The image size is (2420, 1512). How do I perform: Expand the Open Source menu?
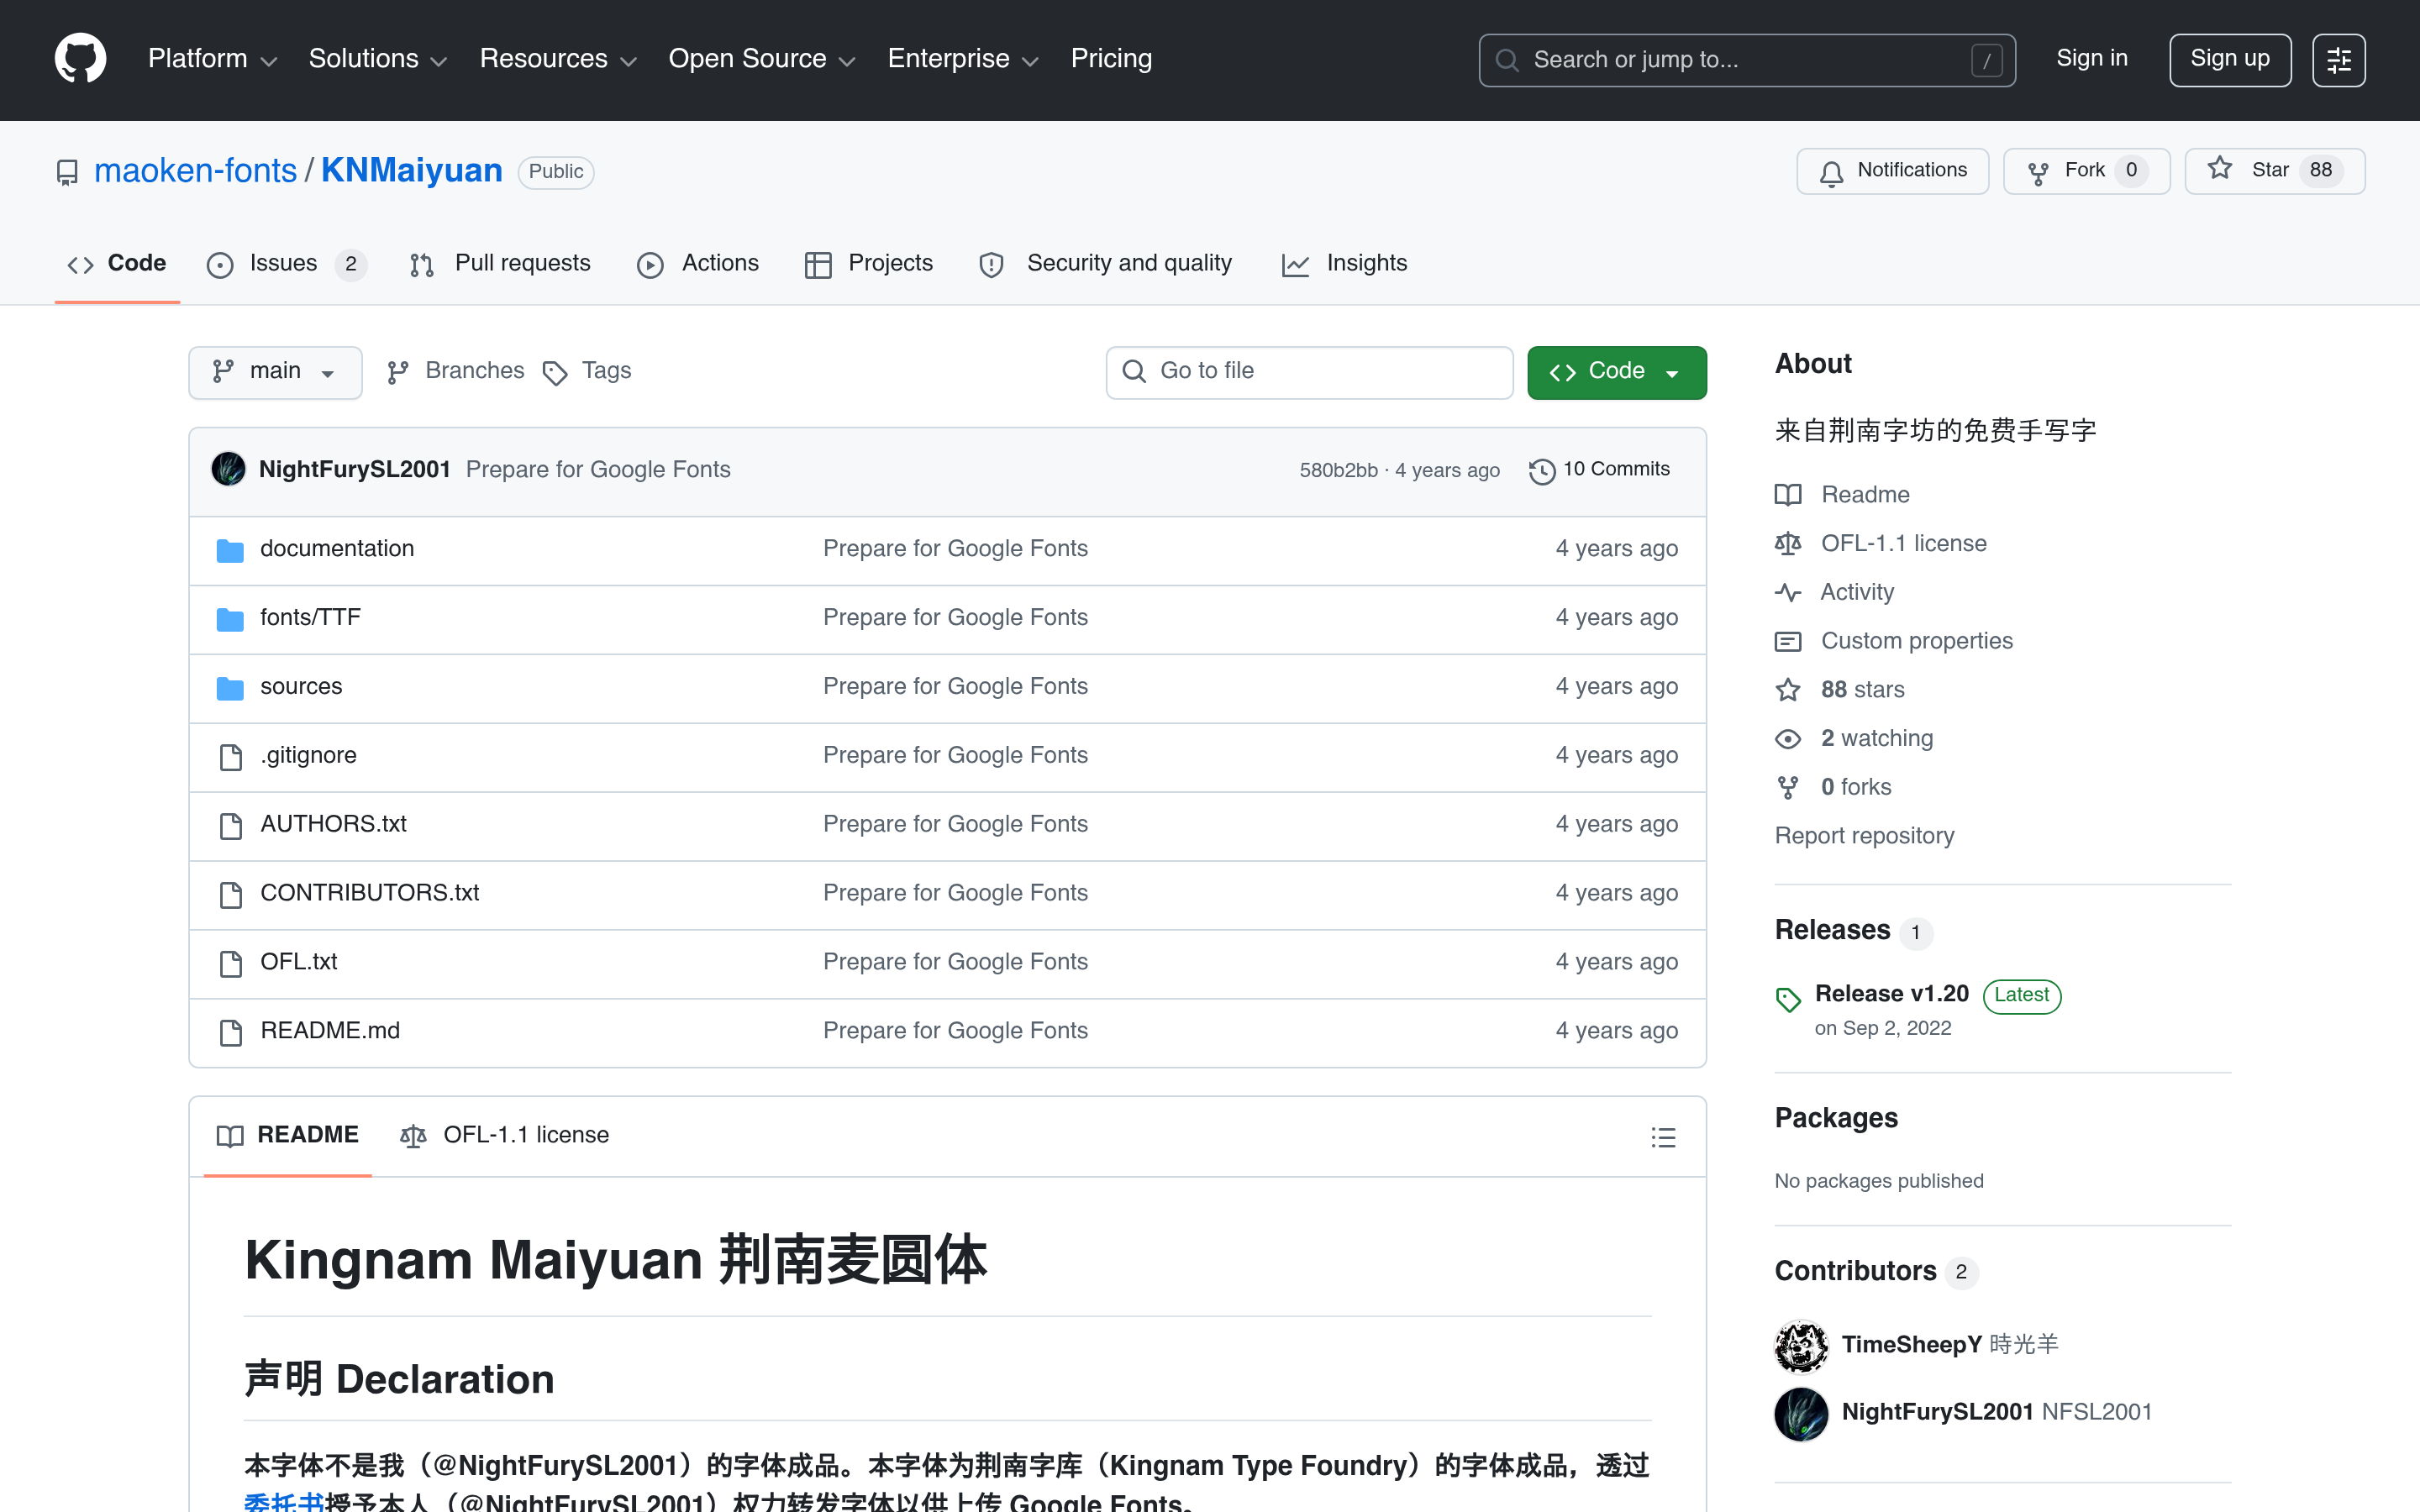(x=761, y=59)
